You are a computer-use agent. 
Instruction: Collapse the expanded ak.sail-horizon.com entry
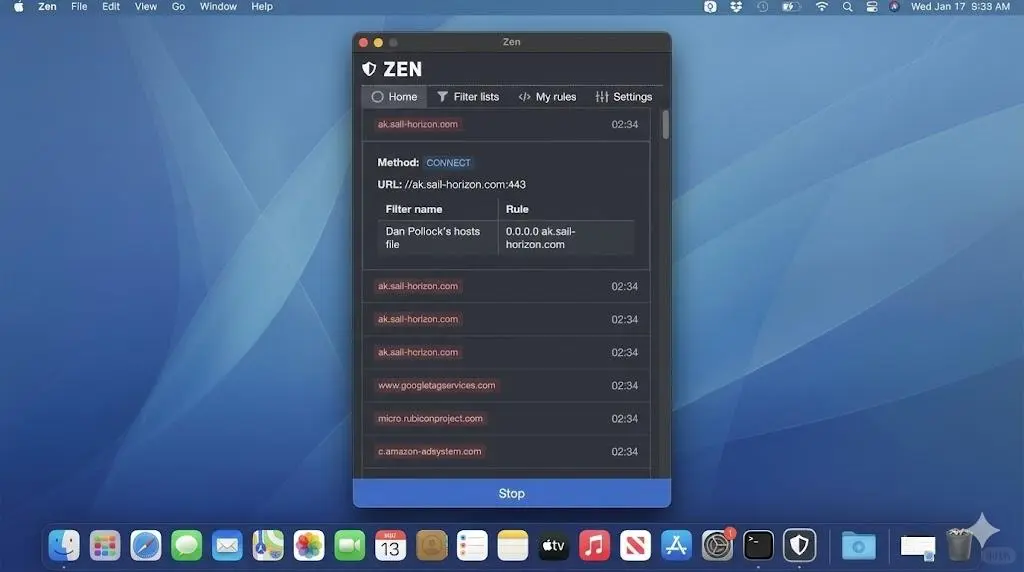coord(506,124)
